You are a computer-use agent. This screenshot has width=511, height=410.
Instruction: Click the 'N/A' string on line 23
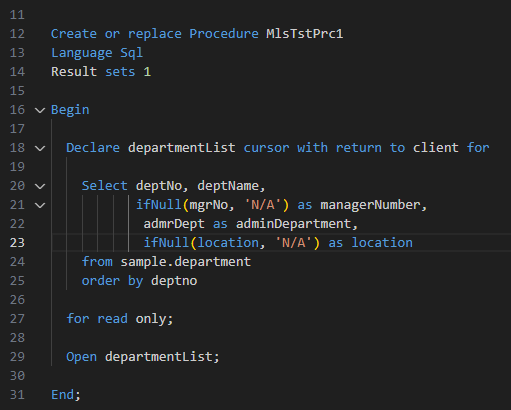point(294,243)
